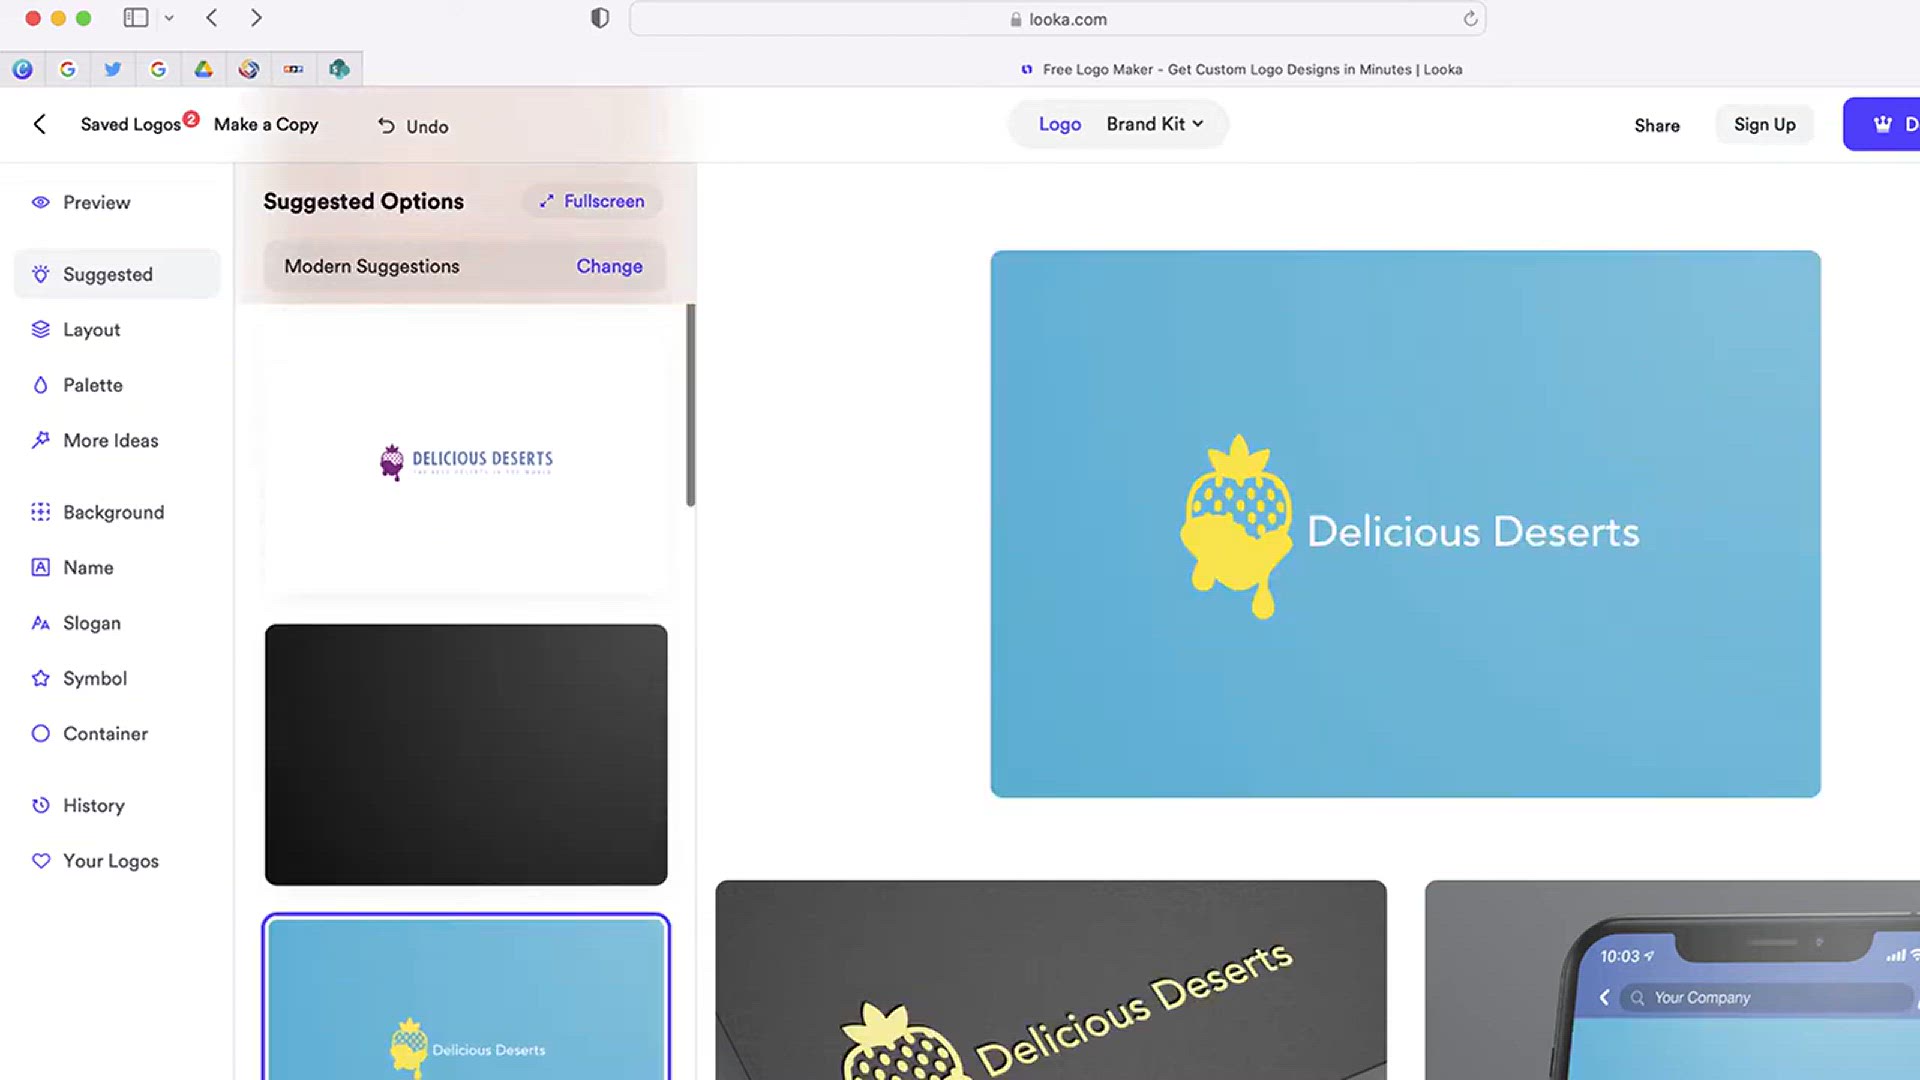The image size is (1920, 1080).
Task: Click the Preview eye icon
Action: (x=40, y=202)
